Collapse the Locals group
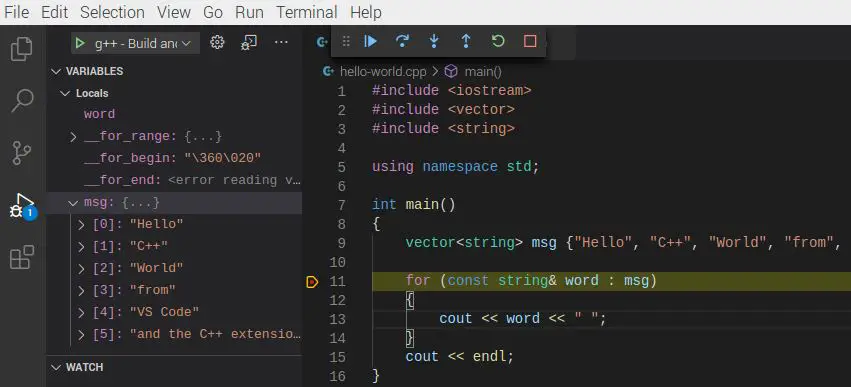 [x=66, y=93]
